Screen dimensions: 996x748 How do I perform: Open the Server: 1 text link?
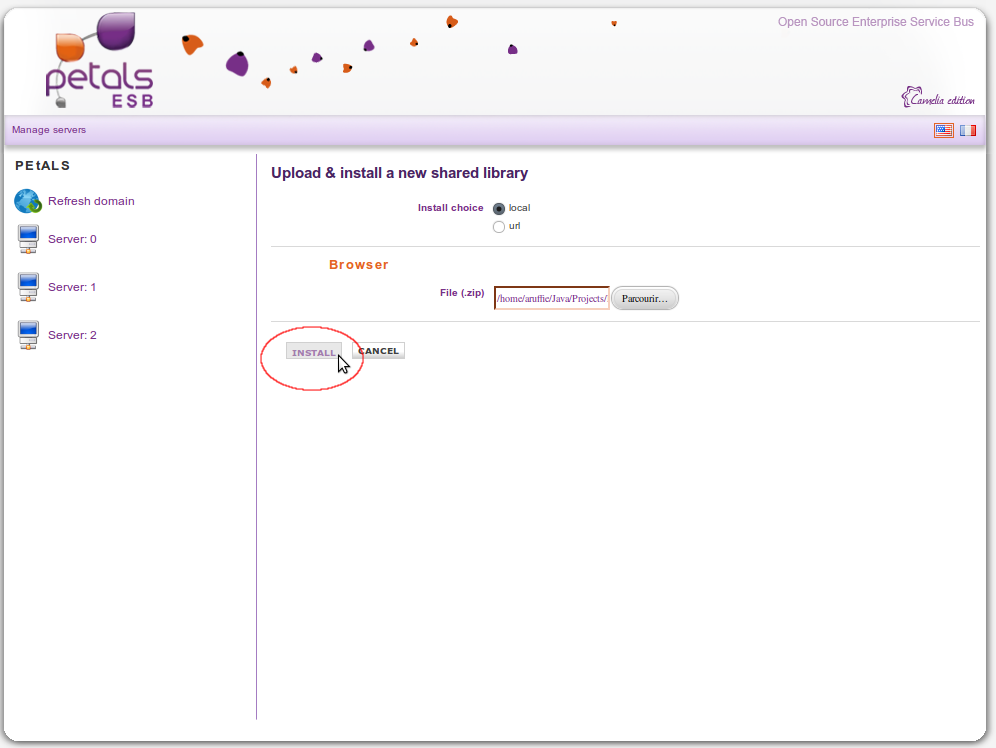72,287
